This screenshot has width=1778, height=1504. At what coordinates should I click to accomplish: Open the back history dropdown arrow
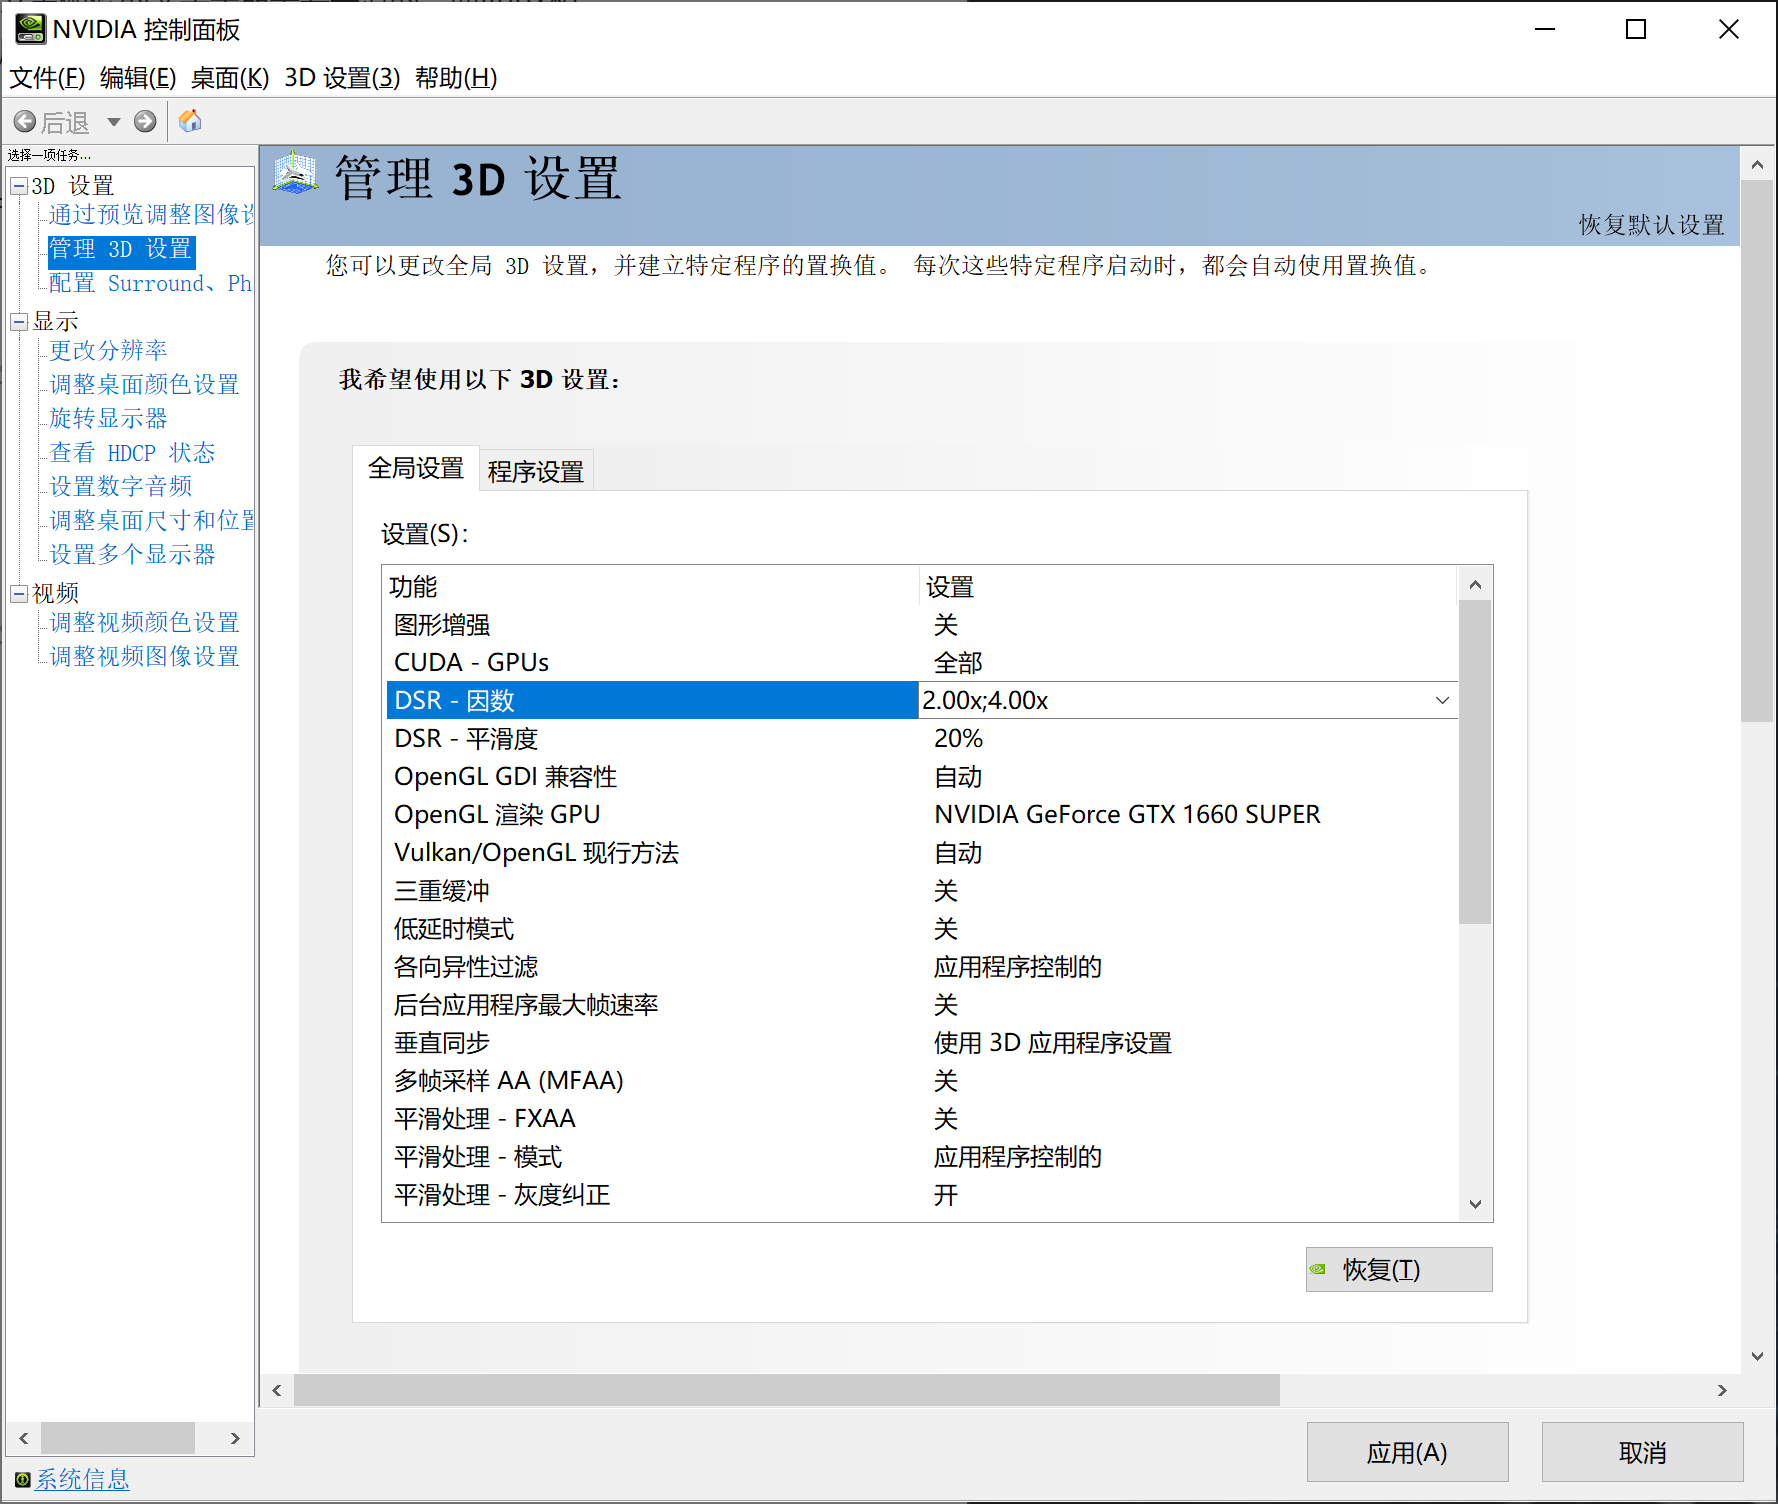tap(114, 122)
